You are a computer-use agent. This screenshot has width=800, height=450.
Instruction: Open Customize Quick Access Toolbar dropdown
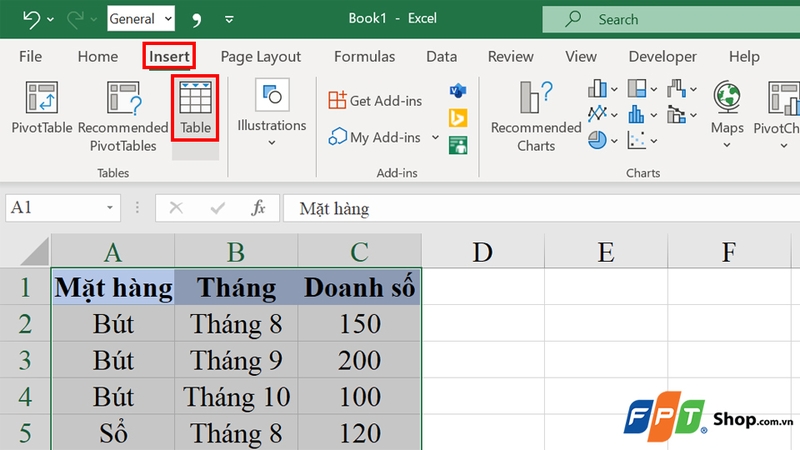[229, 19]
